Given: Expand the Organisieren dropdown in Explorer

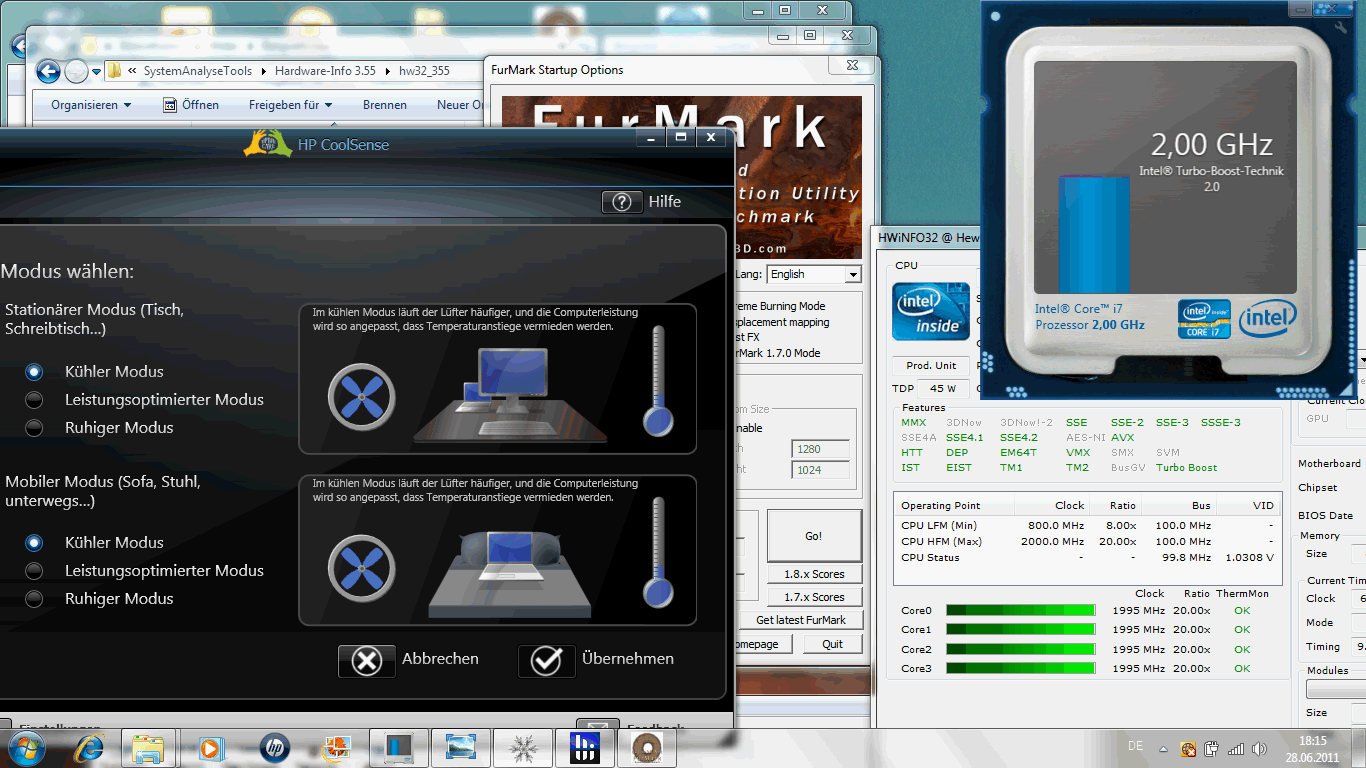Looking at the screenshot, I should pos(91,105).
